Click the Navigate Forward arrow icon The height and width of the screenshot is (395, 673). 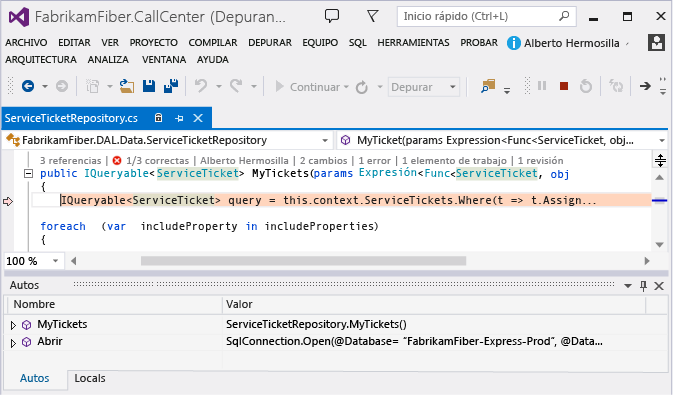62,86
